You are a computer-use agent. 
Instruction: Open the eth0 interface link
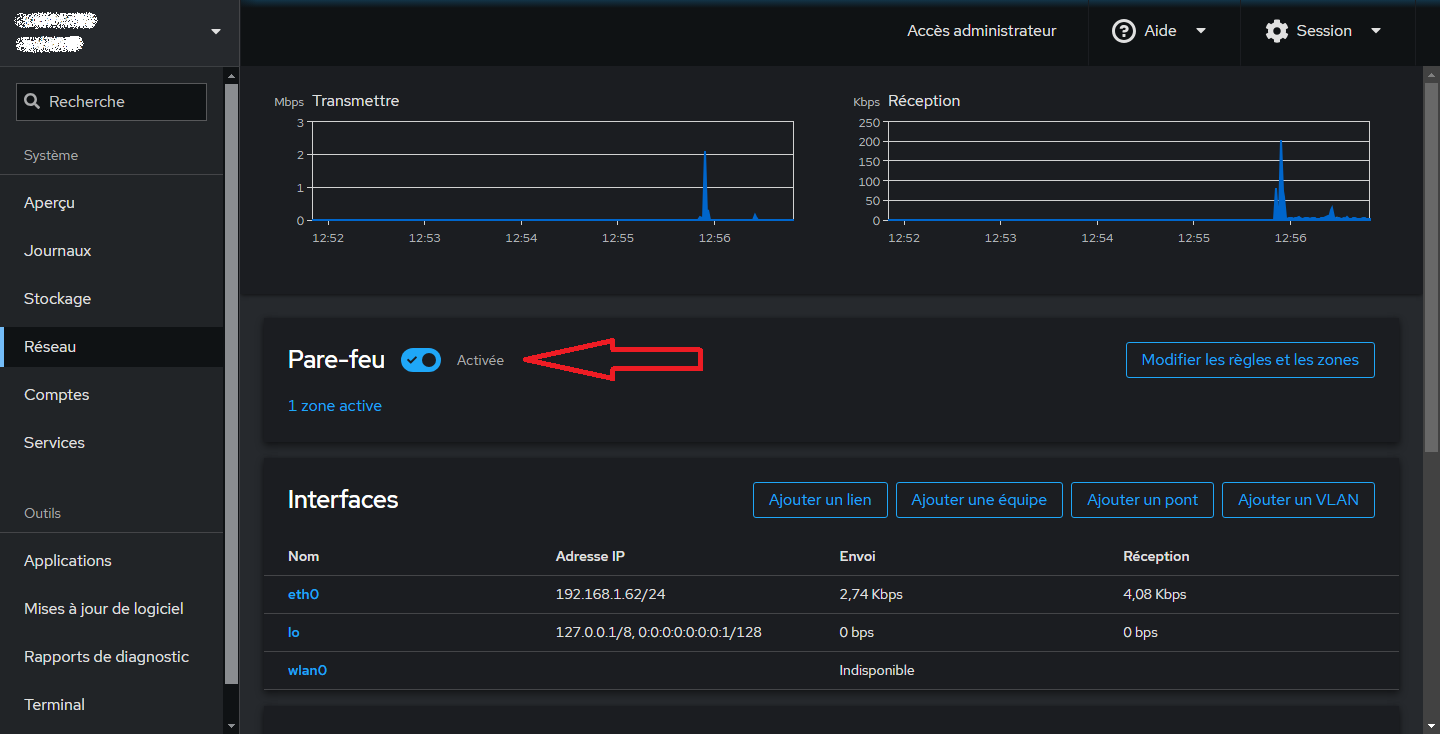click(303, 594)
